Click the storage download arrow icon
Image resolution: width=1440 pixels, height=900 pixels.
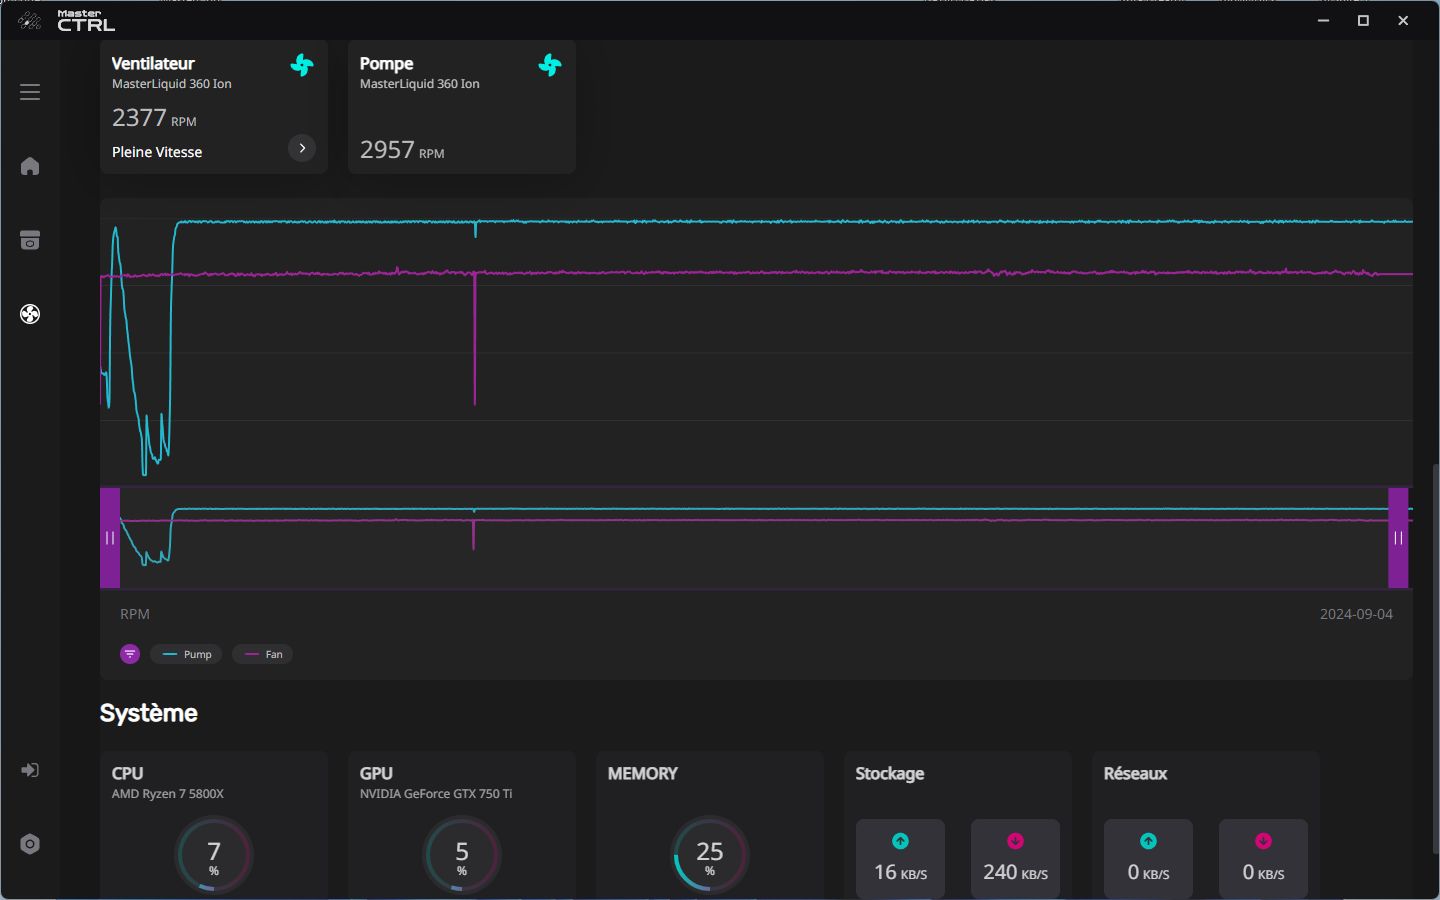(x=1015, y=841)
